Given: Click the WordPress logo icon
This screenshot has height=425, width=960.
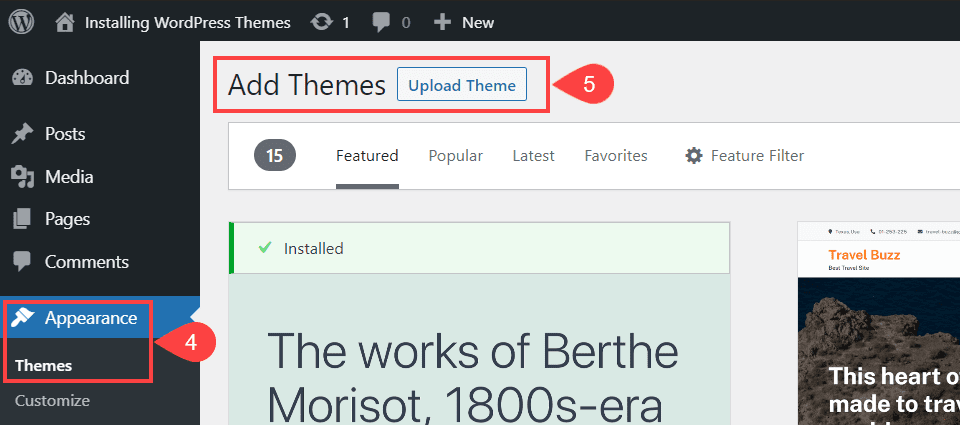Looking at the screenshot, I should [21, 22].
